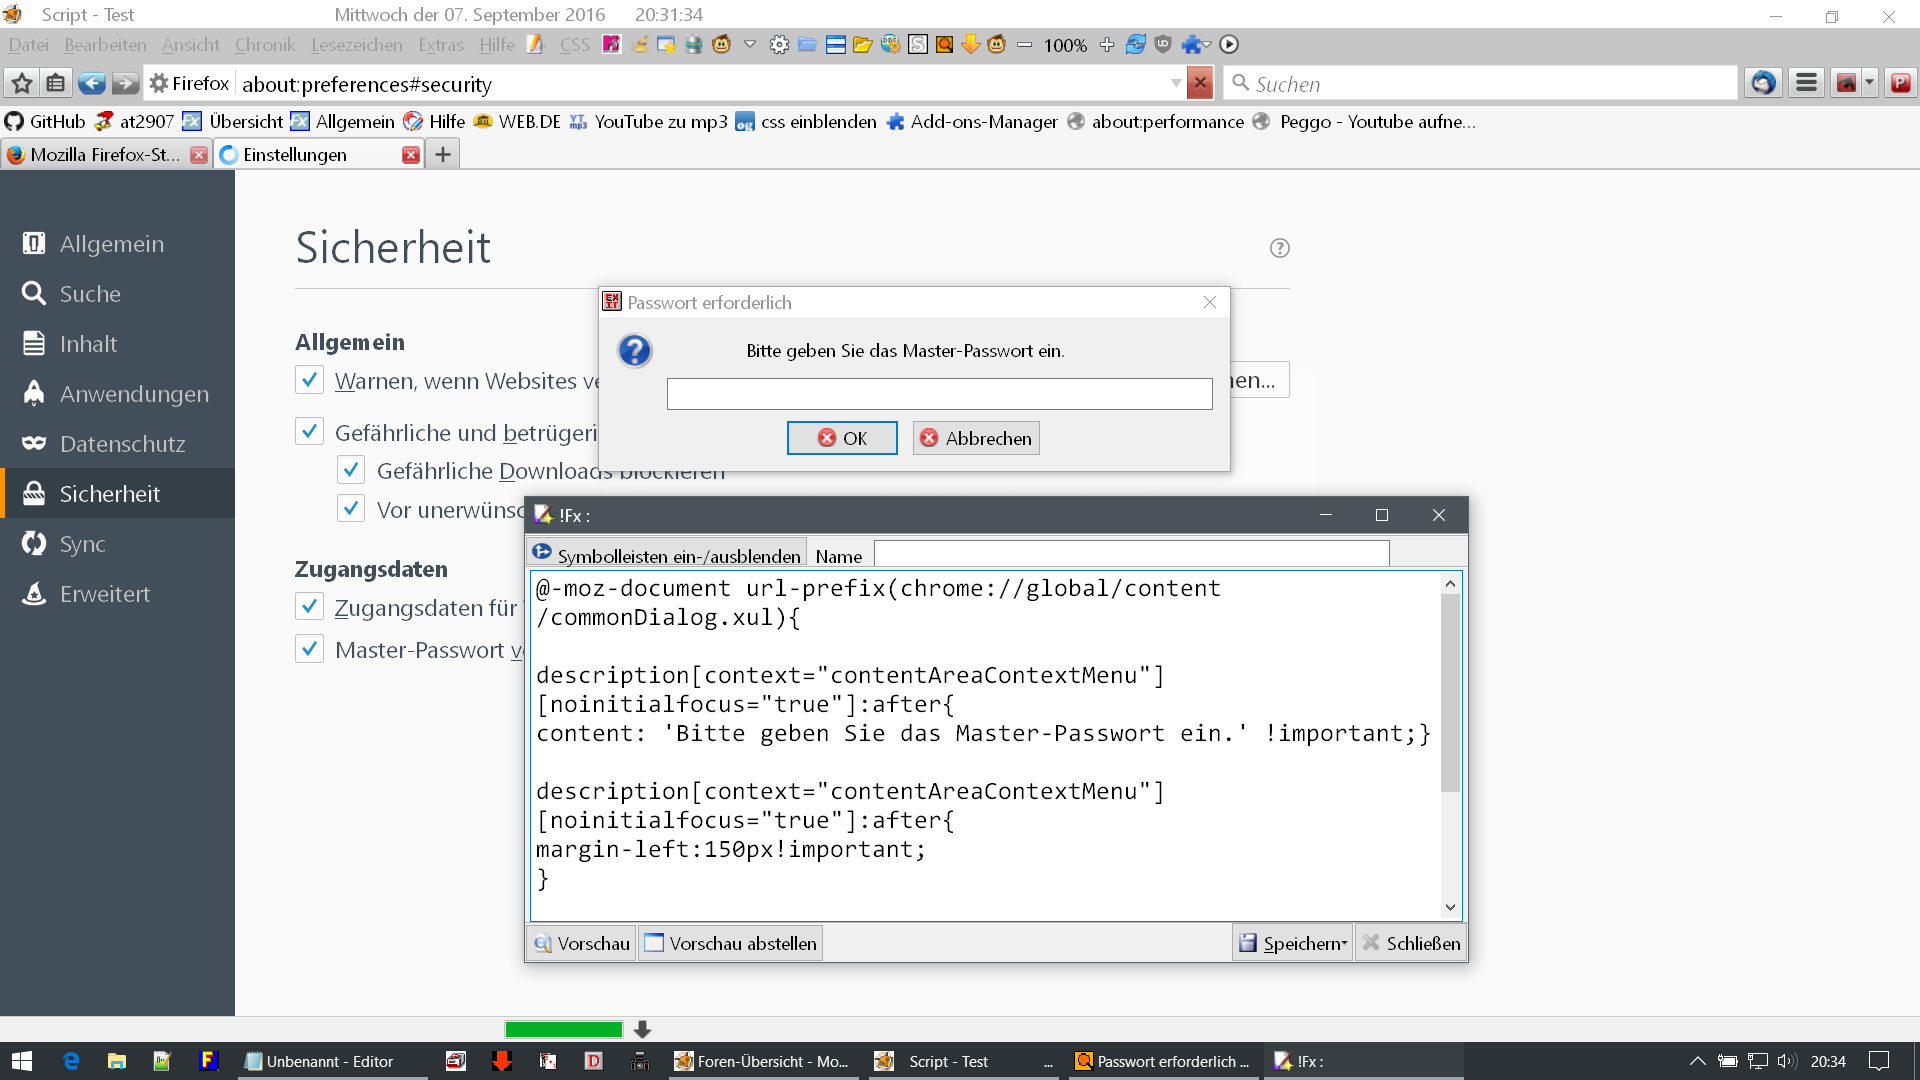Click the zoom-in plus icon

(x=1106, y=45)
